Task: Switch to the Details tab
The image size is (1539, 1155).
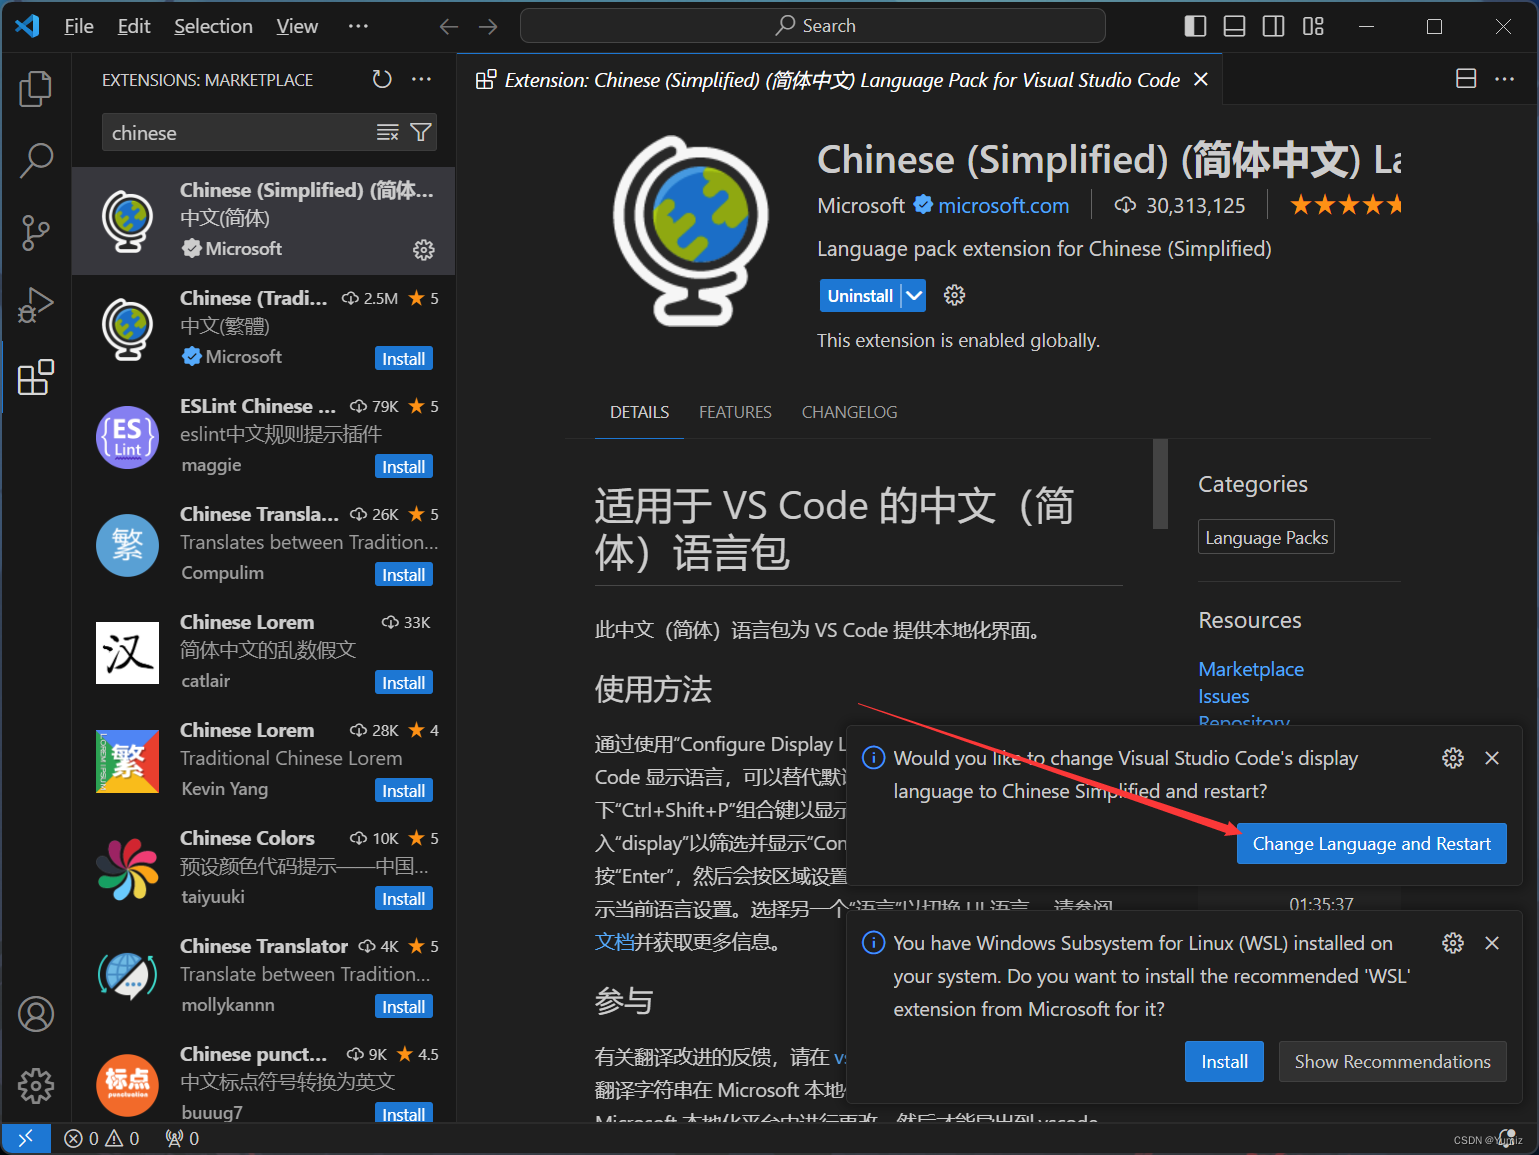Action: coord(640,412)
